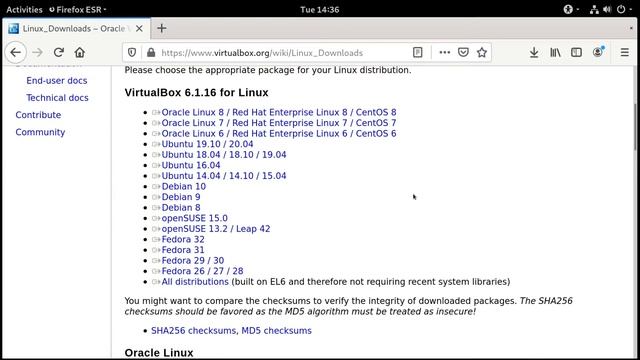Download Debian 8 package
Viewport: 640px width, 360px height.
[181, 208]
